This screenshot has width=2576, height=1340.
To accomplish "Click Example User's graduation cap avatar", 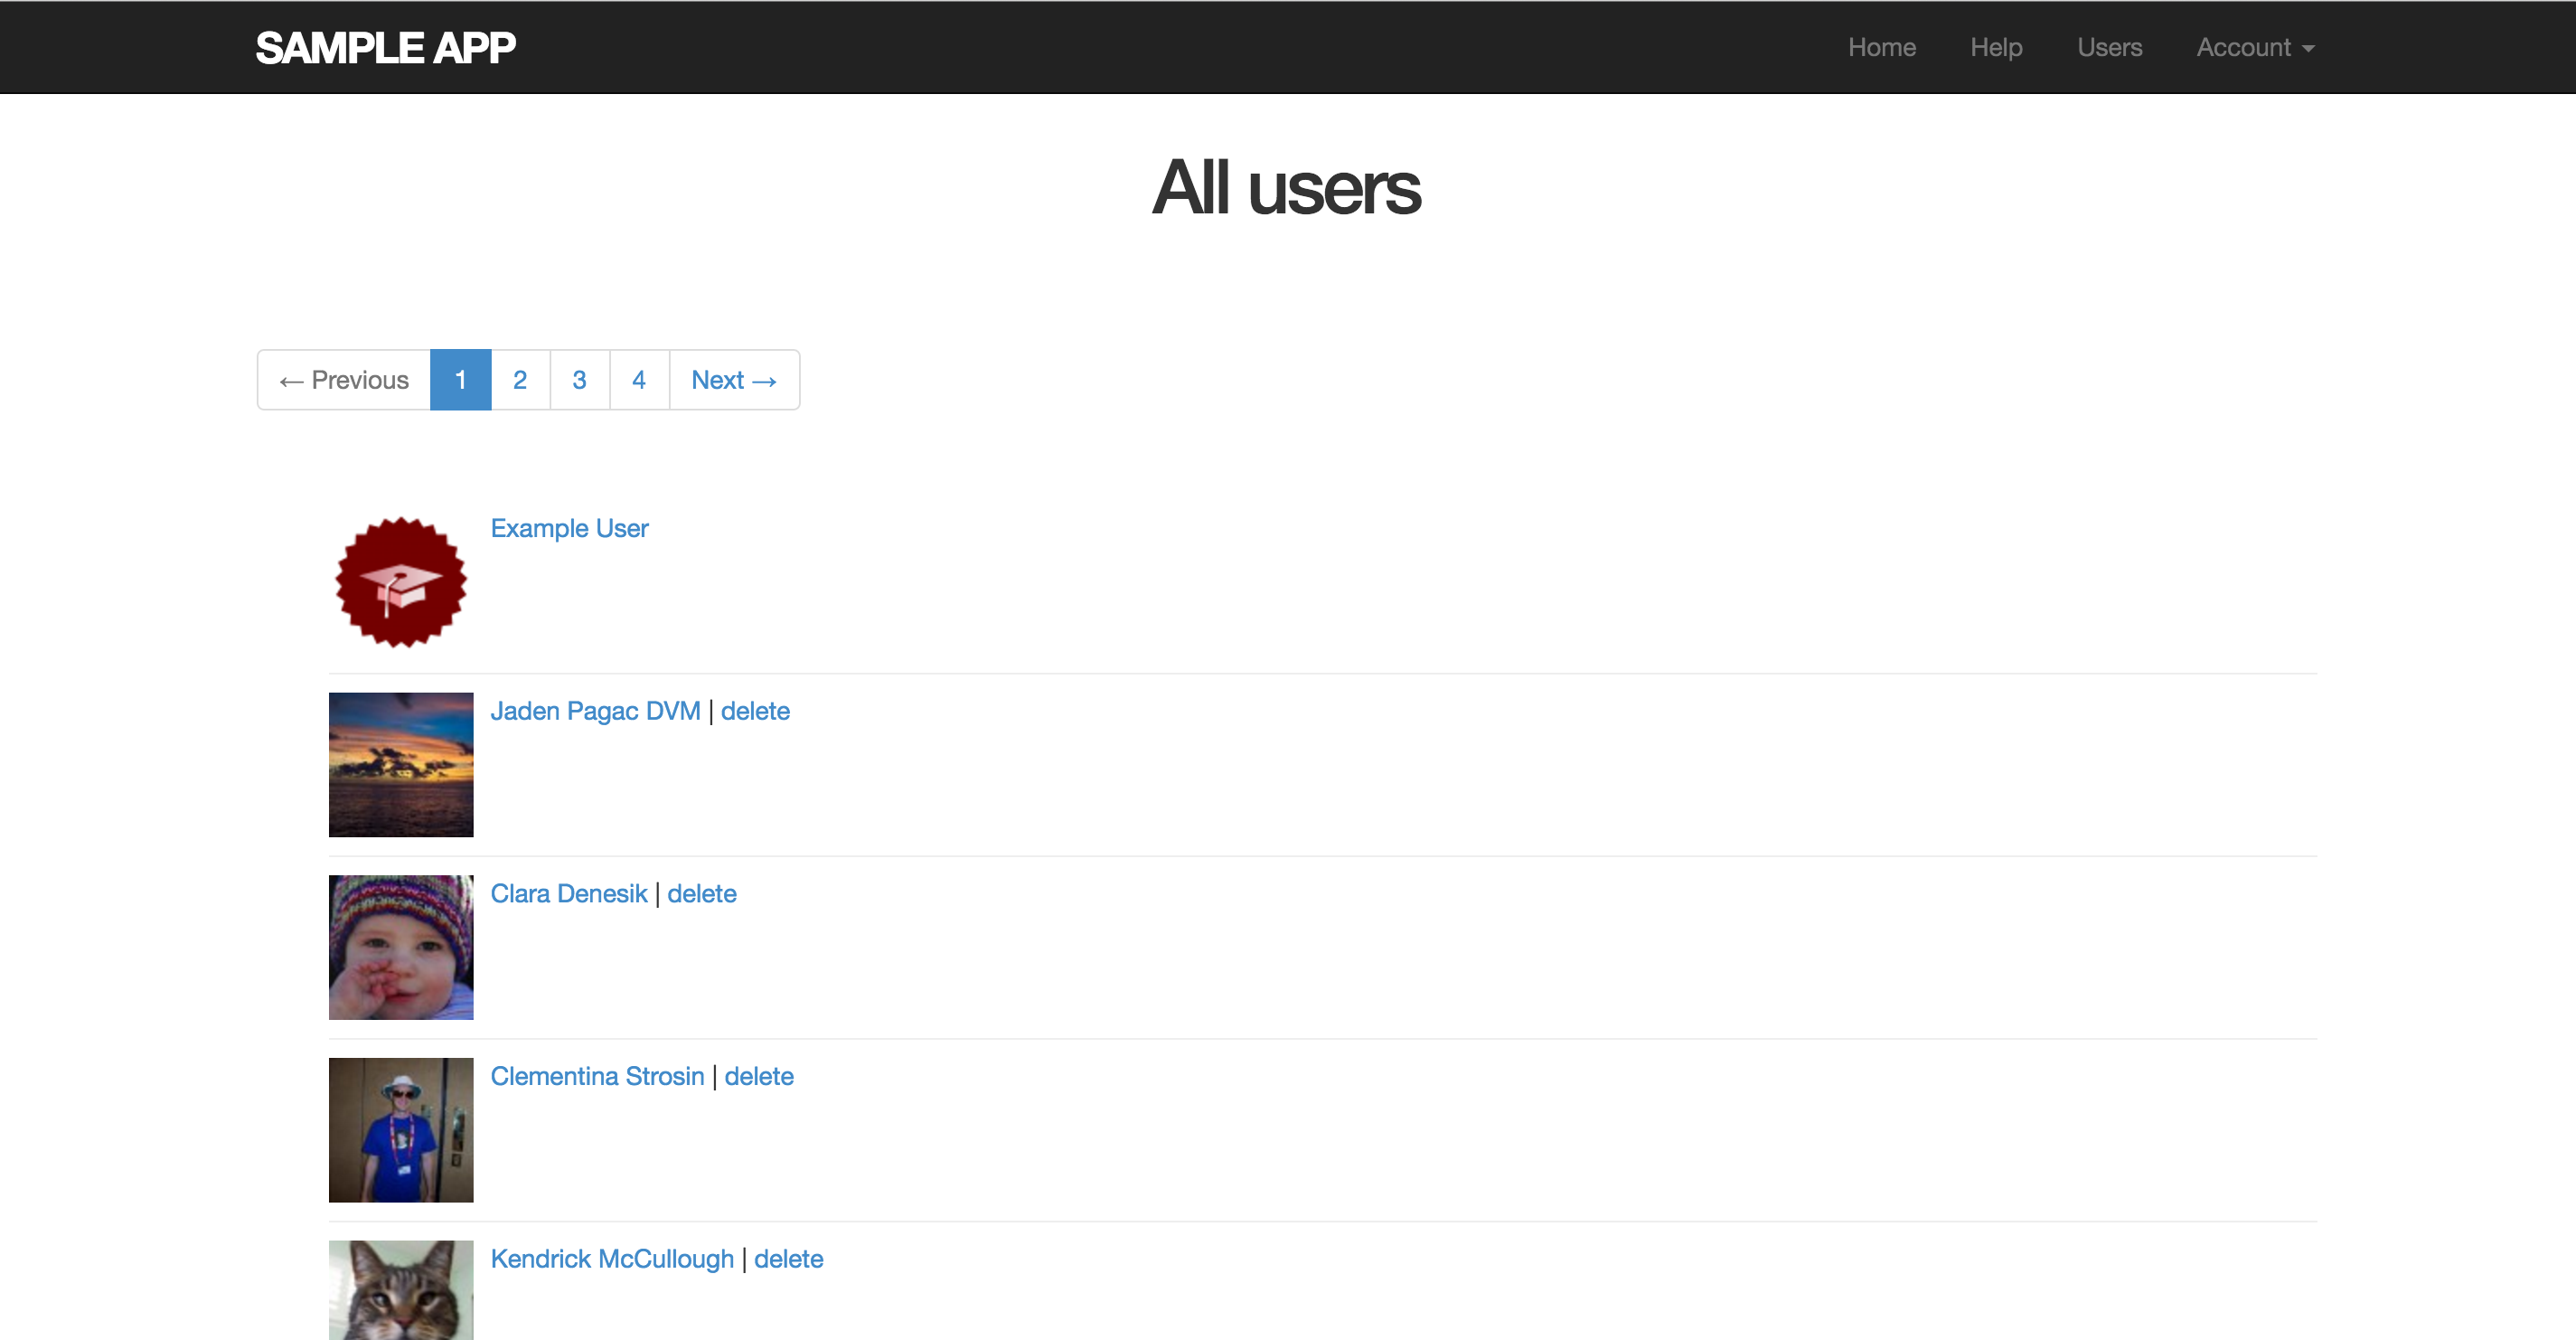I will click(401, 582).
